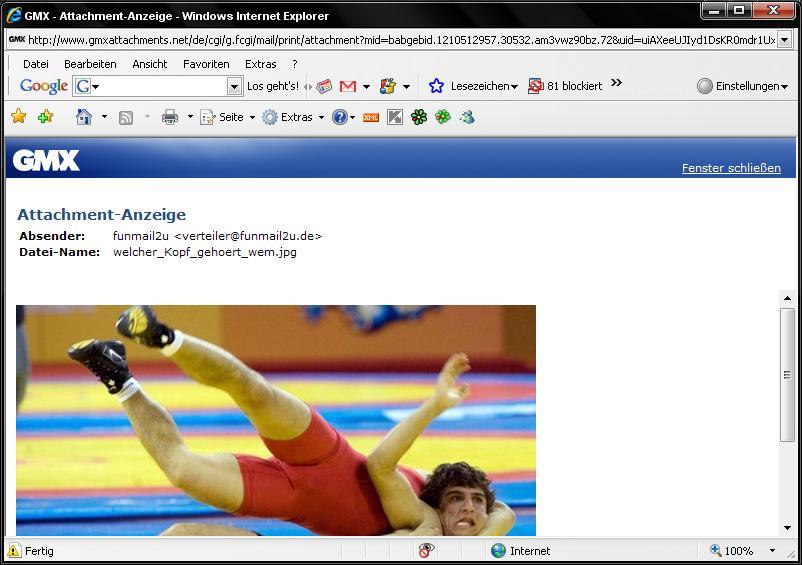Click the ICQ green flower icon
The height and width of the screenshot is (565, 802).
point(419,117)
